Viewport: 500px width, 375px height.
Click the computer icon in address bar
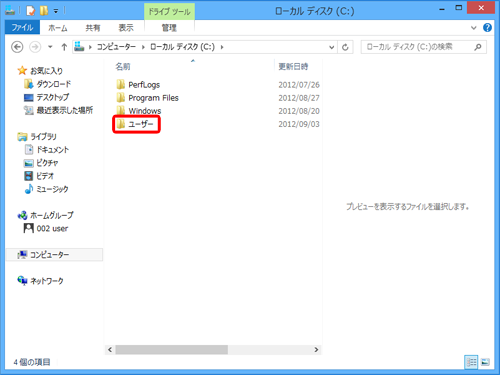[x=79, y=47]
